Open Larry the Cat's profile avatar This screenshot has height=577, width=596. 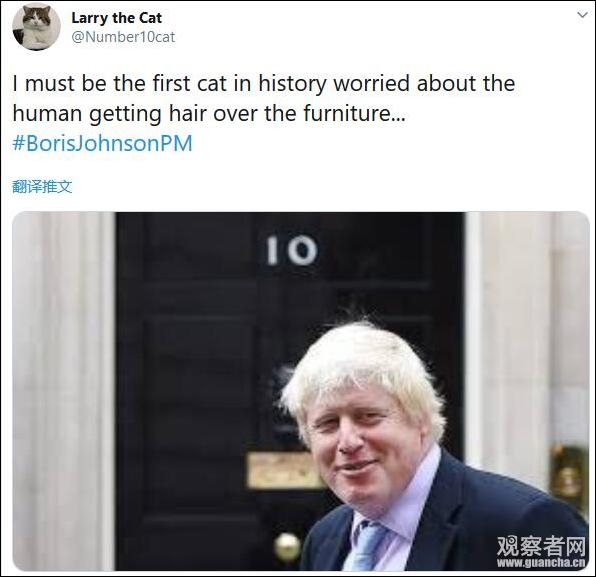click(x=36, y=27)
